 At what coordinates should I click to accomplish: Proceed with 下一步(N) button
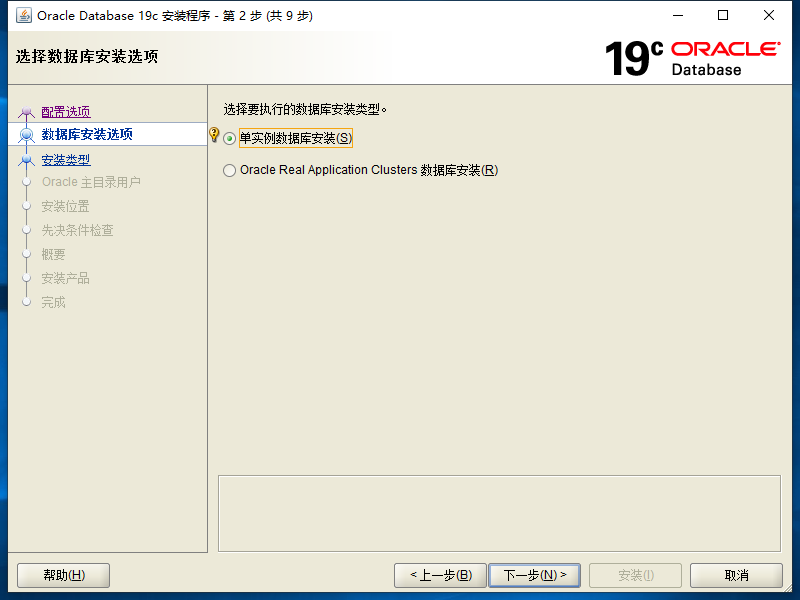(x=534, y=576)
